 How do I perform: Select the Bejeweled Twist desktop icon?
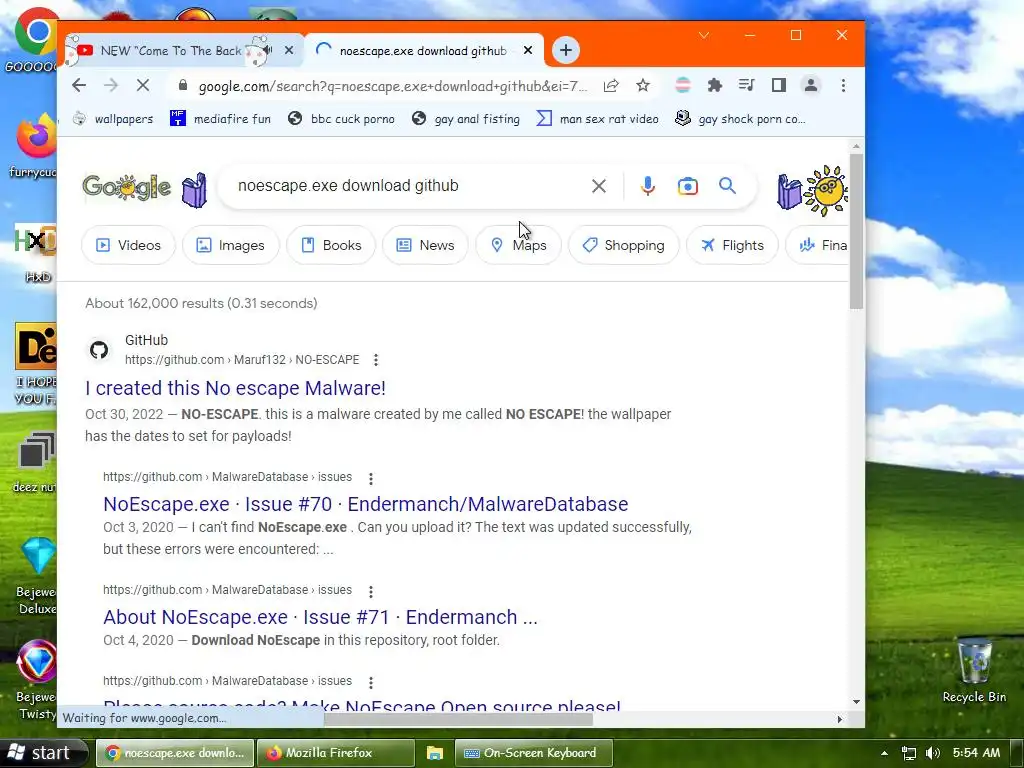[37, 680]
